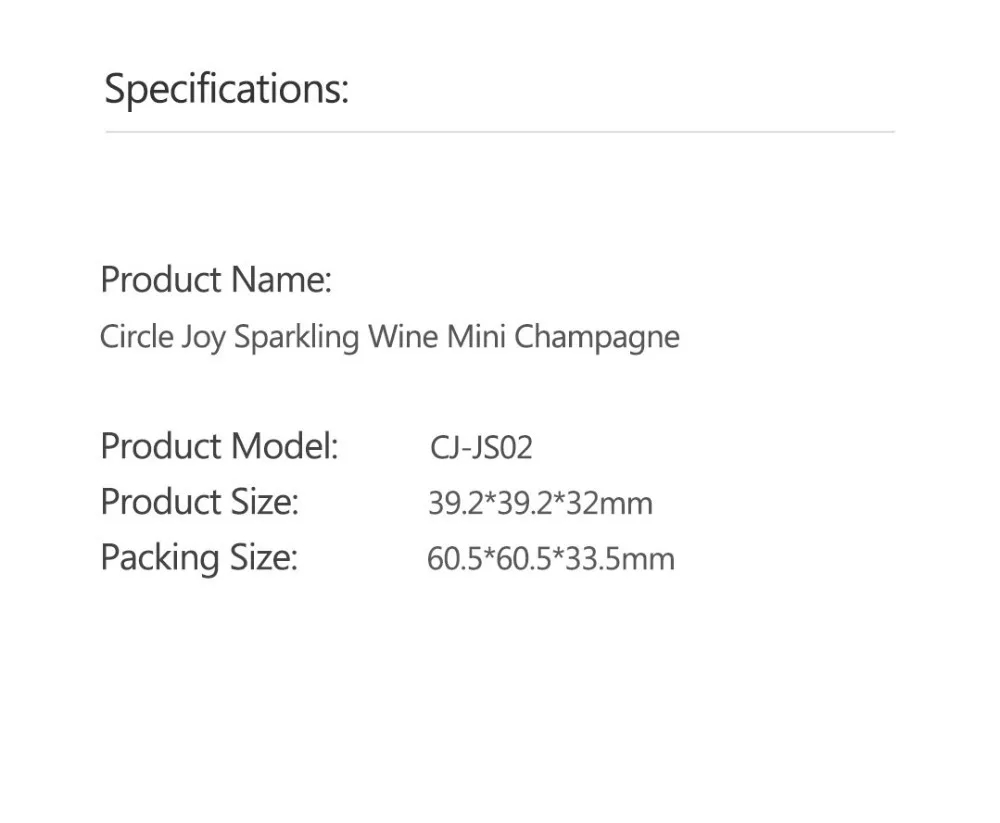Click the word Joy in product name

[x=203, y=337]
